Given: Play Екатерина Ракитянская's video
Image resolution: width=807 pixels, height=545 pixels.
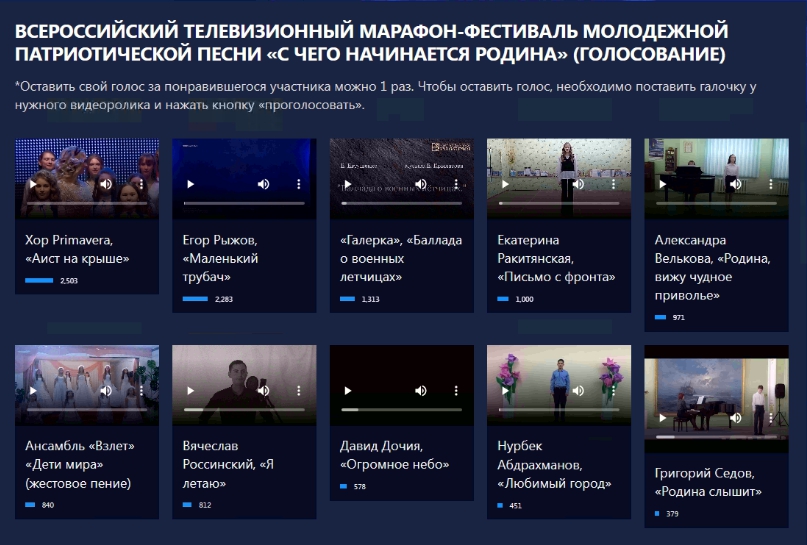Looking at the screenshot, I should point(506,184).
